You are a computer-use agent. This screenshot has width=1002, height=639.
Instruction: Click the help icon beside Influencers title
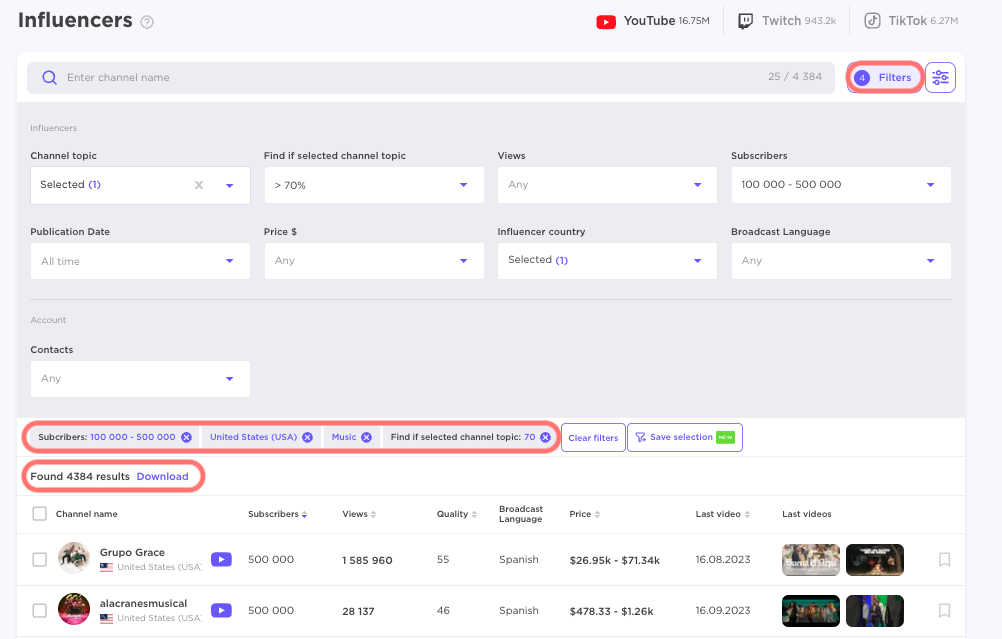(146, 21)
